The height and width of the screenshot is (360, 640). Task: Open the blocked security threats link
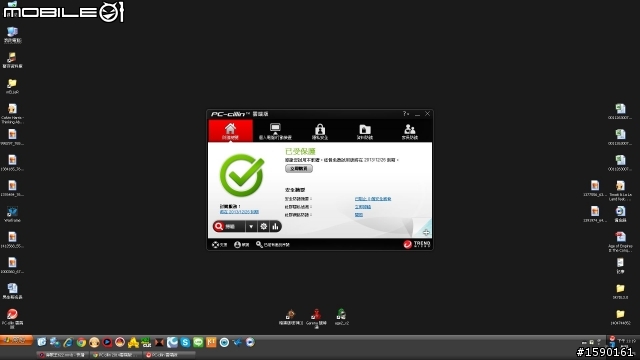(373, 199)
